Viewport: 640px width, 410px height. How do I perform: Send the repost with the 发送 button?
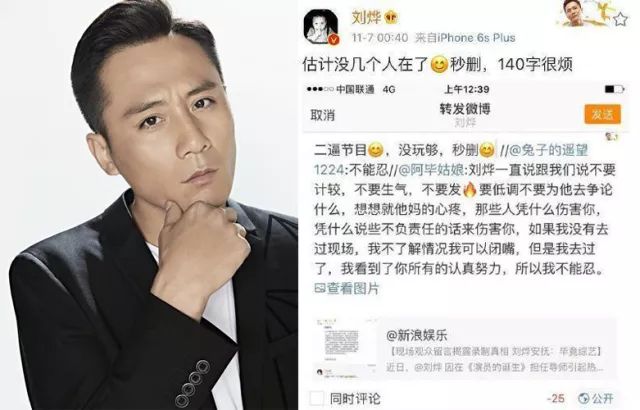602,114
